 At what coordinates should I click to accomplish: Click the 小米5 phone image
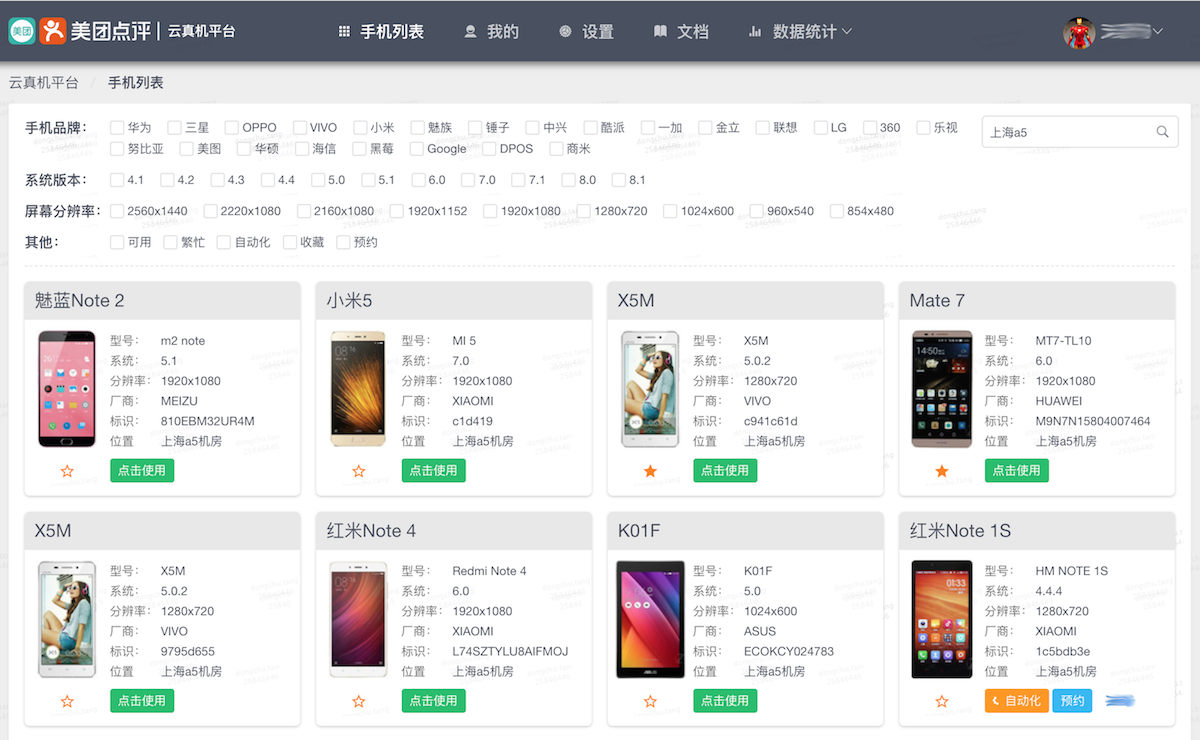tap(359, 389)
